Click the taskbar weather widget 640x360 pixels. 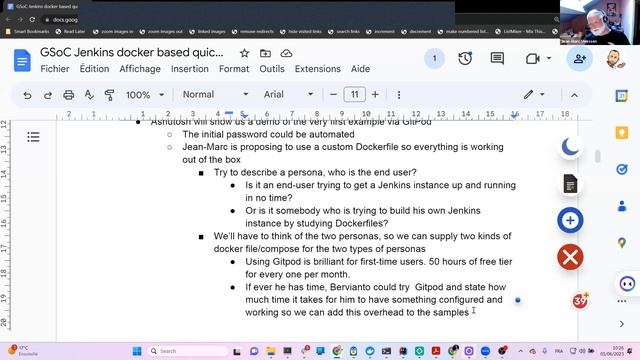23,351
